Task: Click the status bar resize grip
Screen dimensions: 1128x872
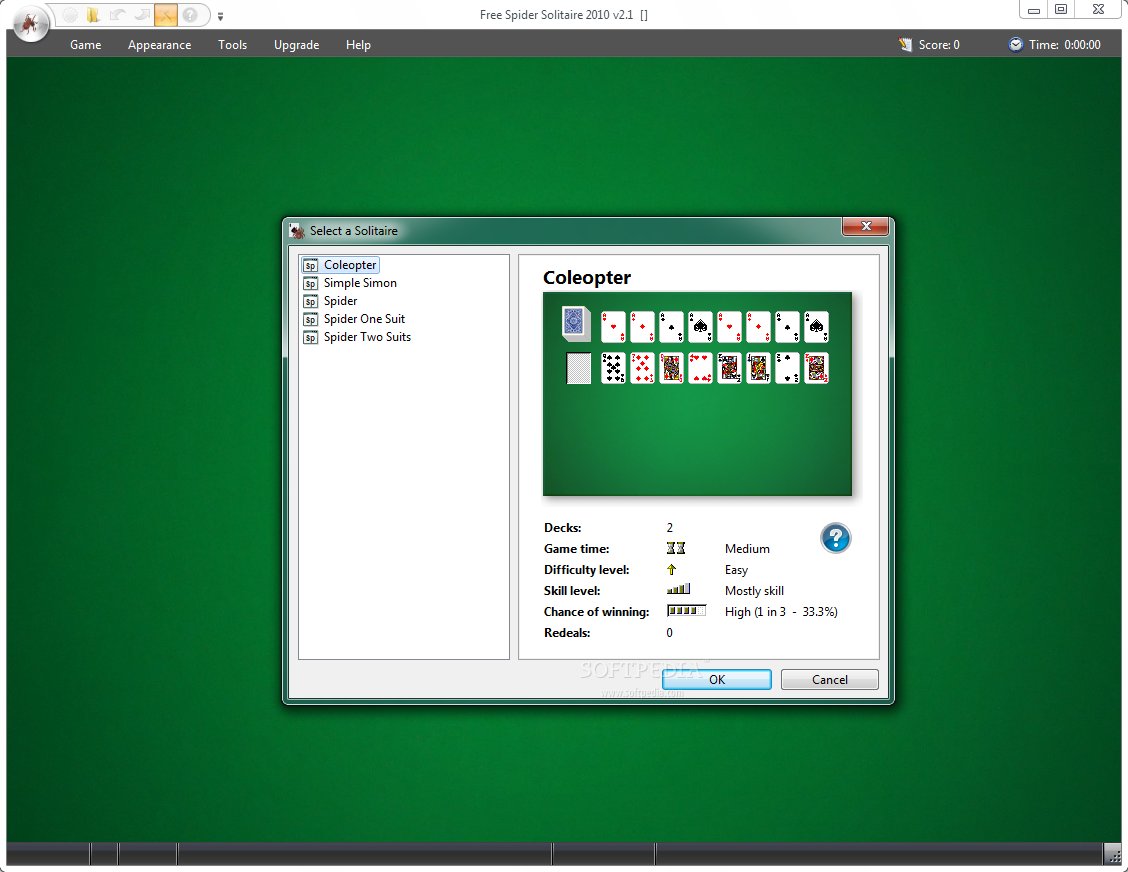Action: click(1112, 855)
